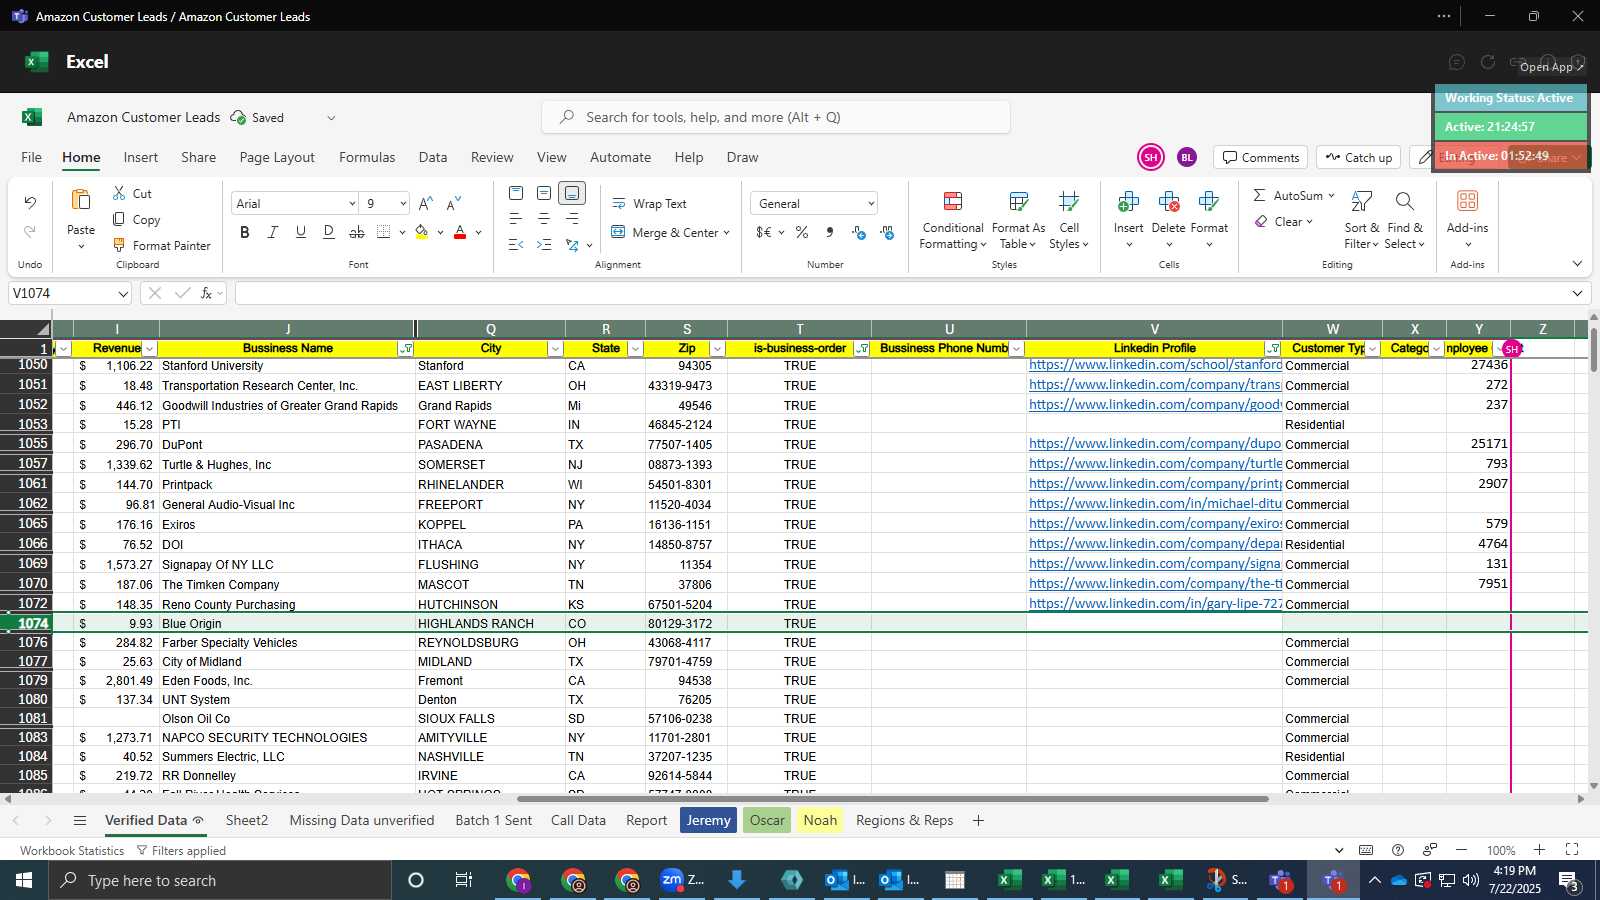Viewport: 1600px width, 900px height.
Task: Toggle Underline formatting
Action: point(301,232)
